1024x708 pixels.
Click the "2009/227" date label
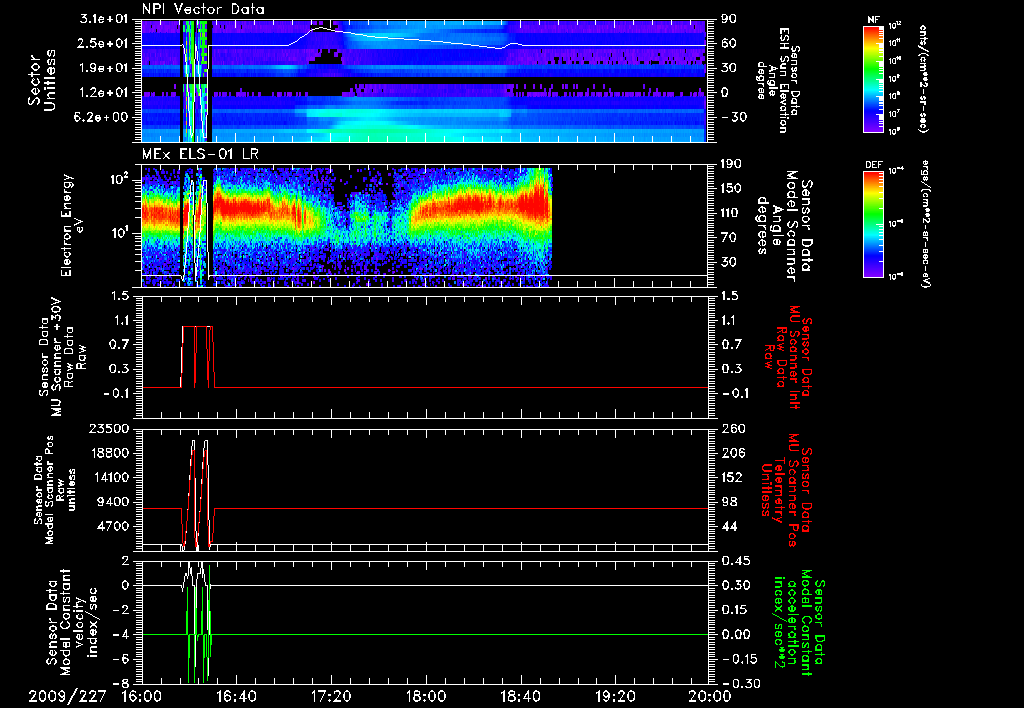pos(67,696)
